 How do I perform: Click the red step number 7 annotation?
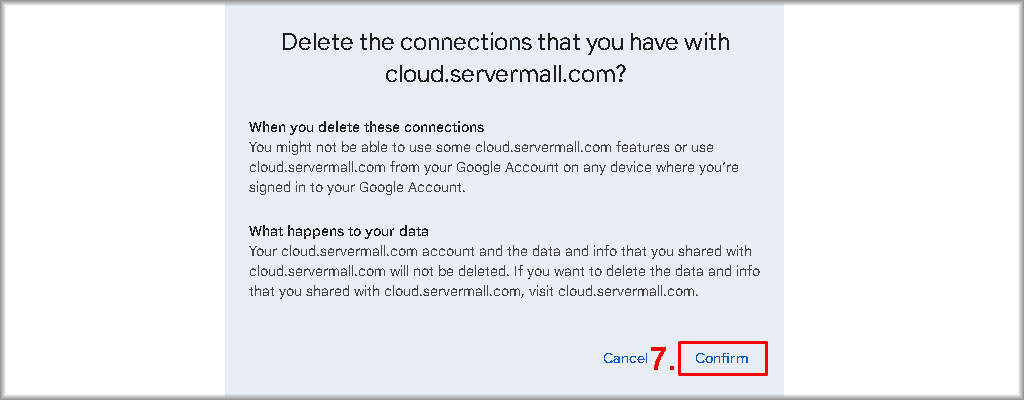(661, 359)
